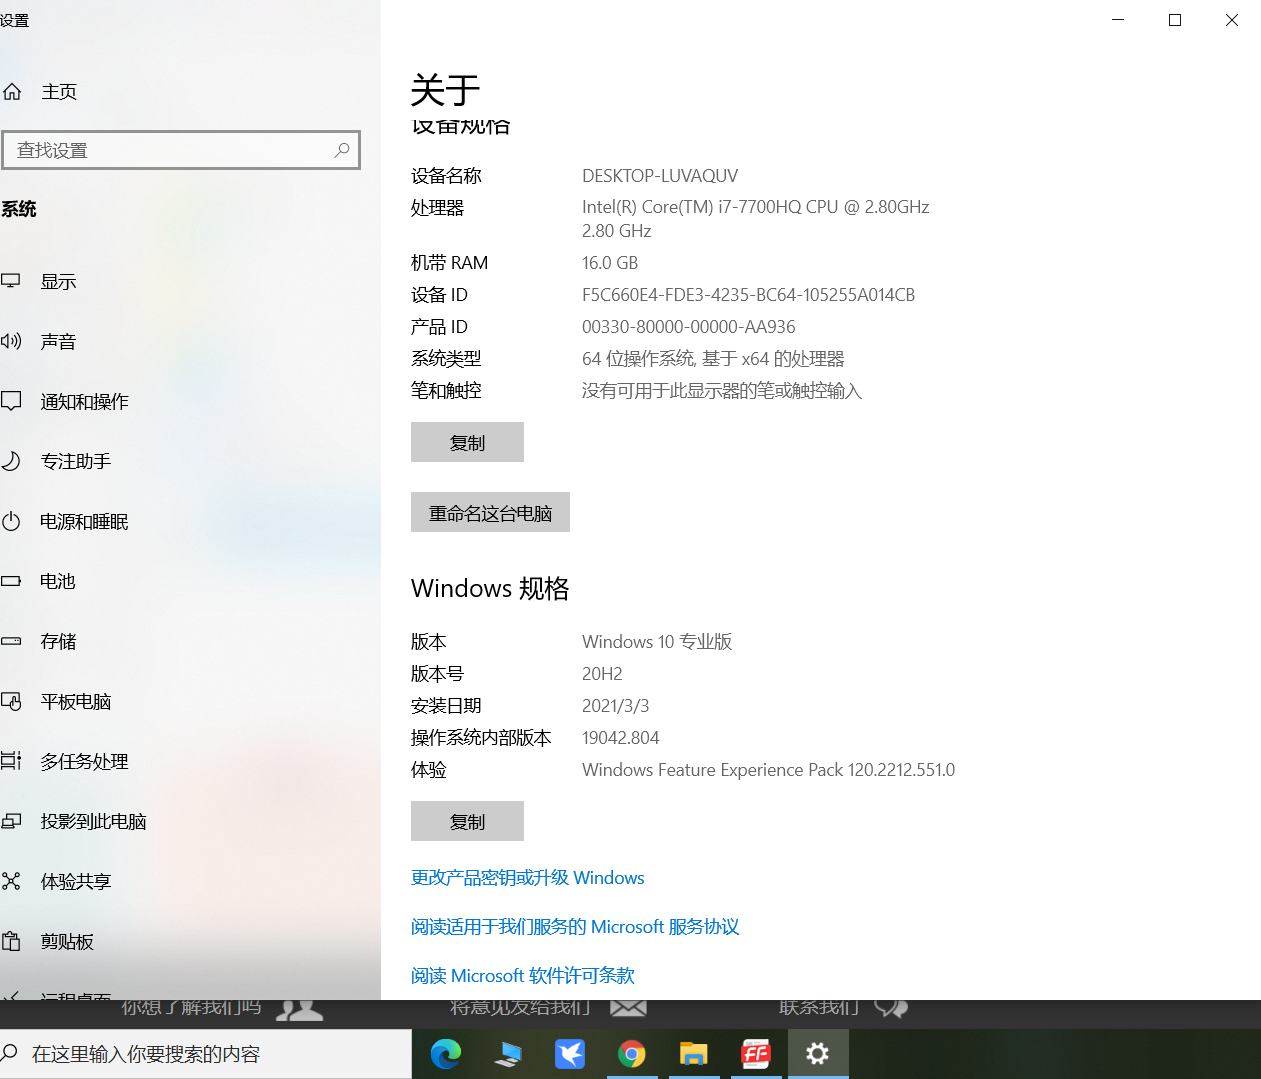Open Display (显示) settings icon

tap(11, 281)
